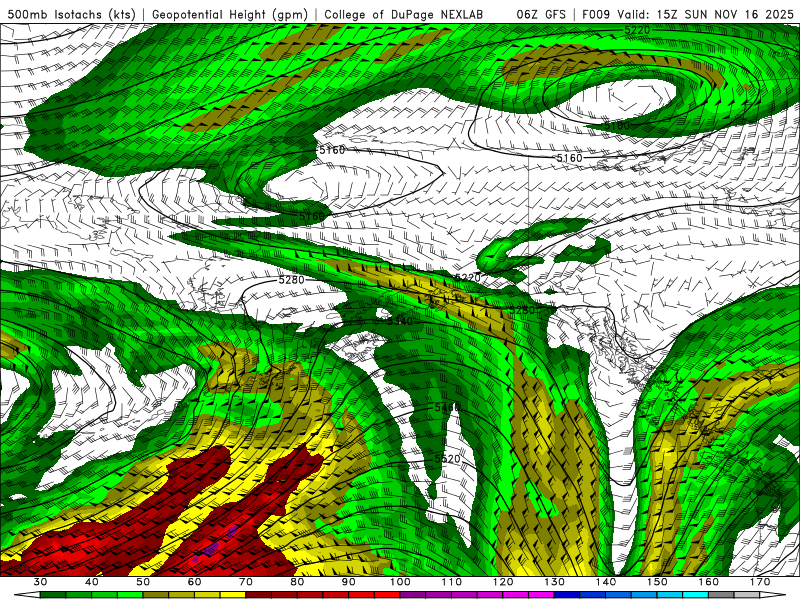Select the cyan 155-160 kts legend swatch

(x=695, y=595)
